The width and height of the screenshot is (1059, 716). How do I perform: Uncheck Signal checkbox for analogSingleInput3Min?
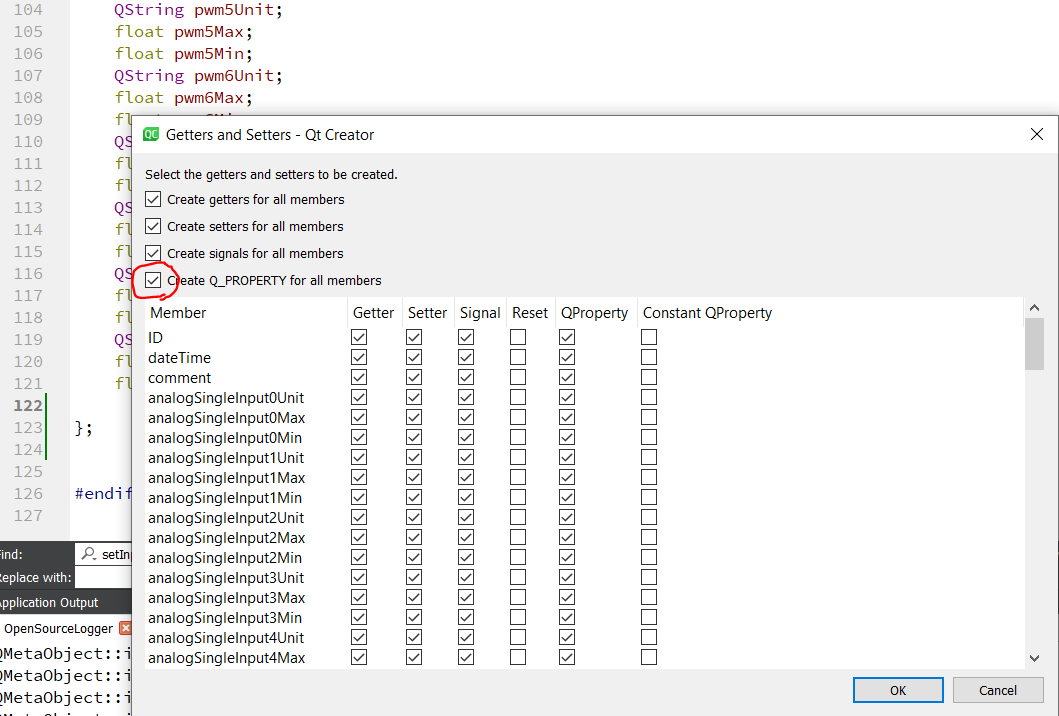point(466,617)
